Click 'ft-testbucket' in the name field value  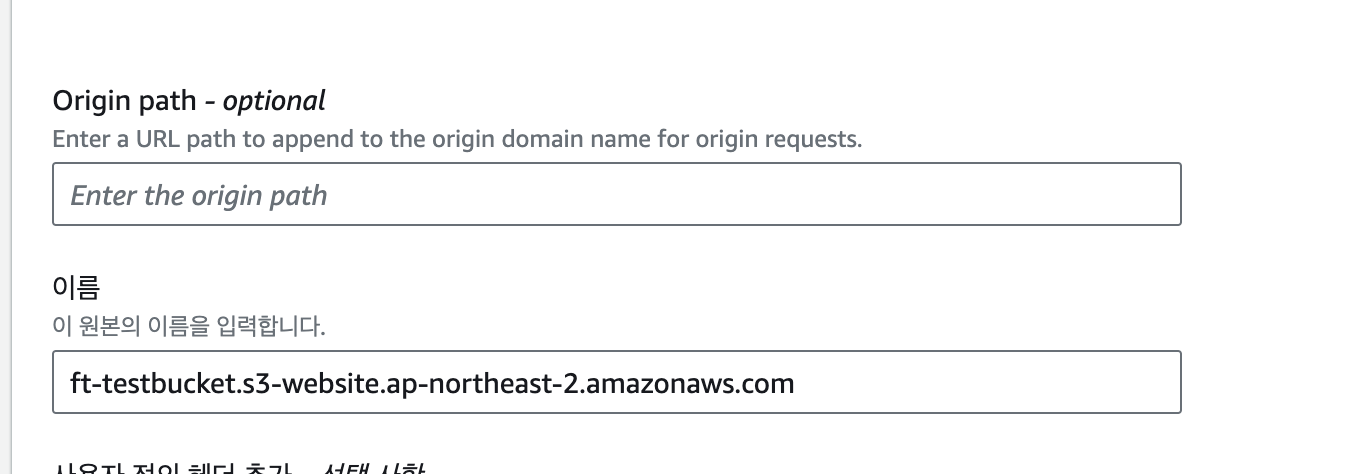point(139,382)
